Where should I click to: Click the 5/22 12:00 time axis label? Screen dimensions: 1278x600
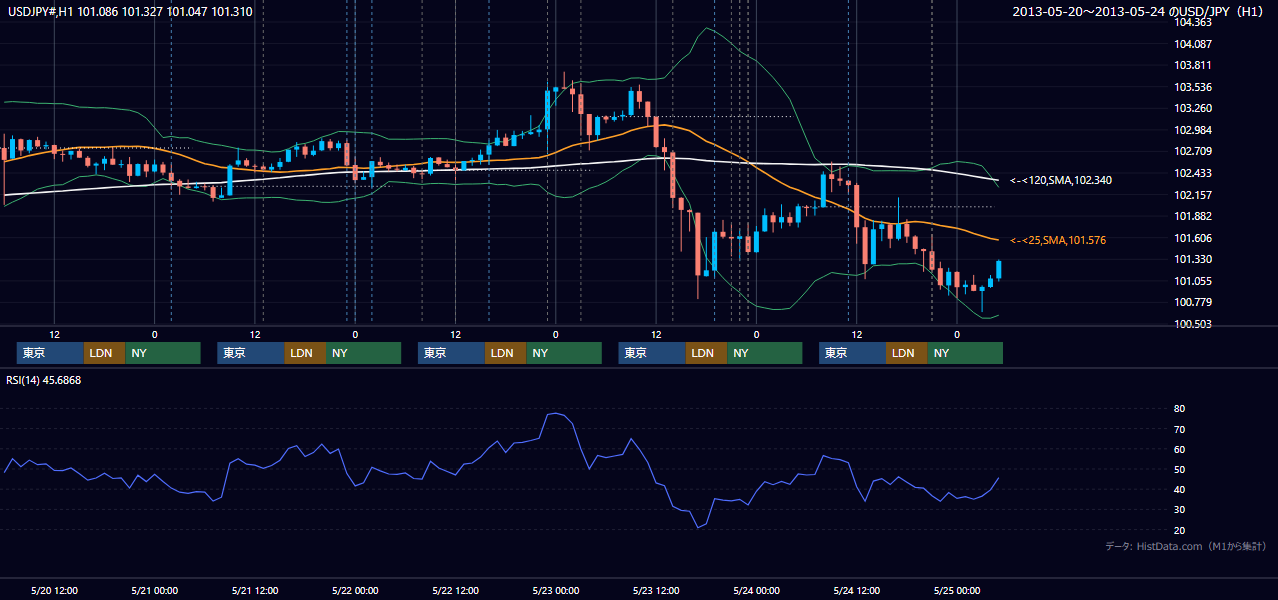tap(456, 590)
